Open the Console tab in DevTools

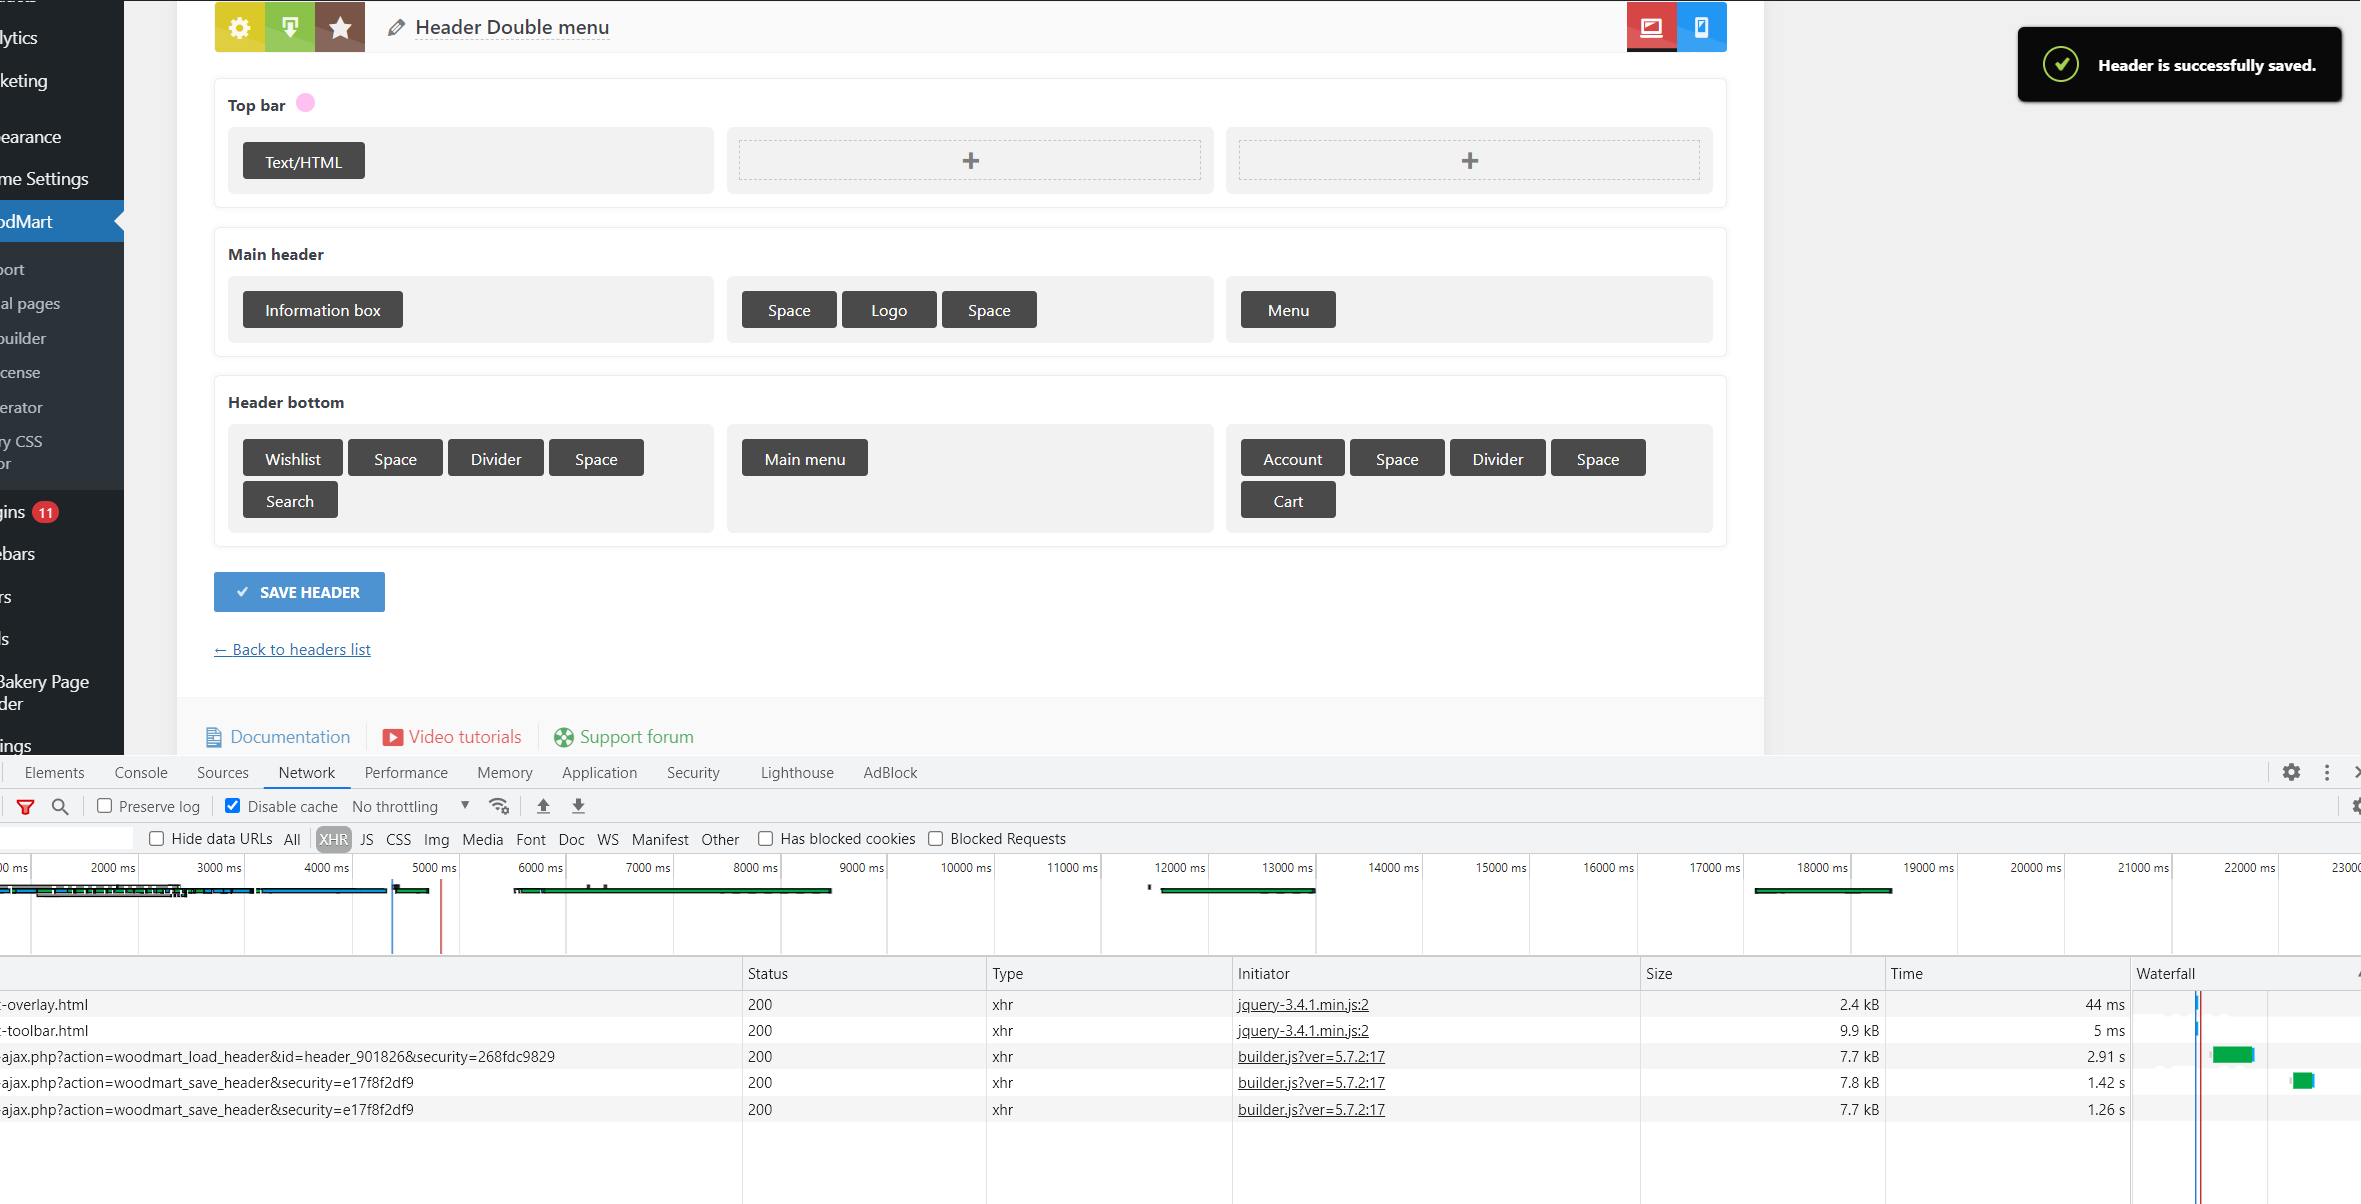141,772
